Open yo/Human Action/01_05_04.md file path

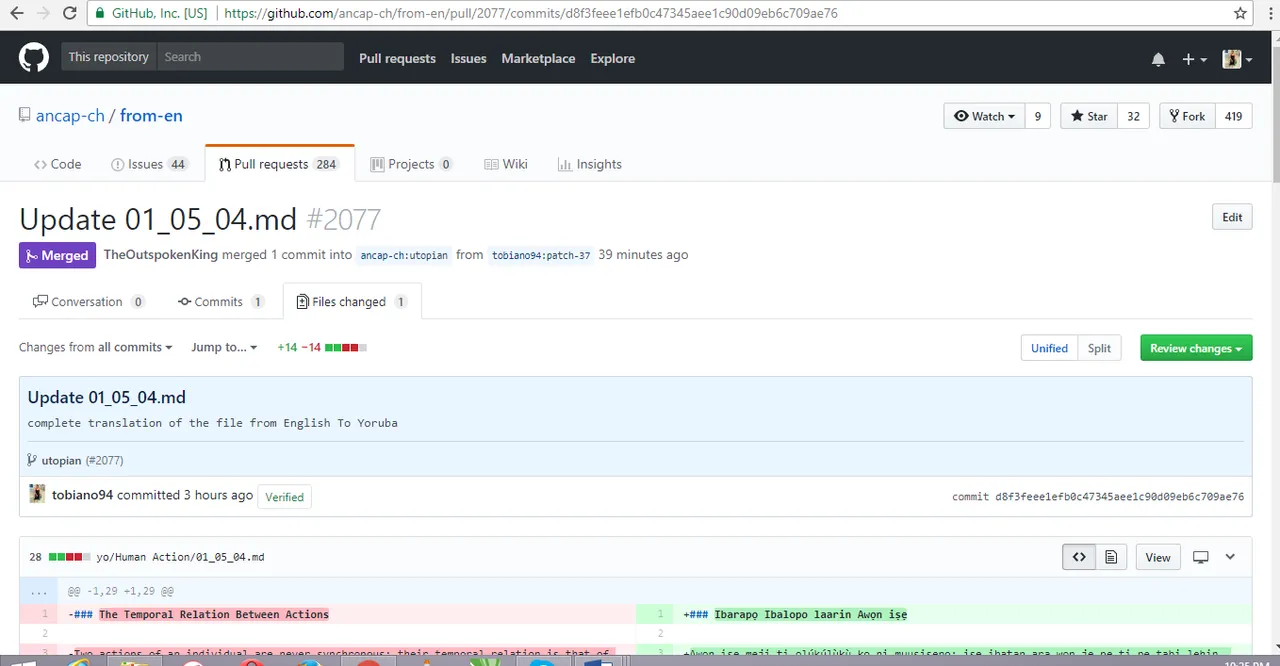click(x=180, y=557)
